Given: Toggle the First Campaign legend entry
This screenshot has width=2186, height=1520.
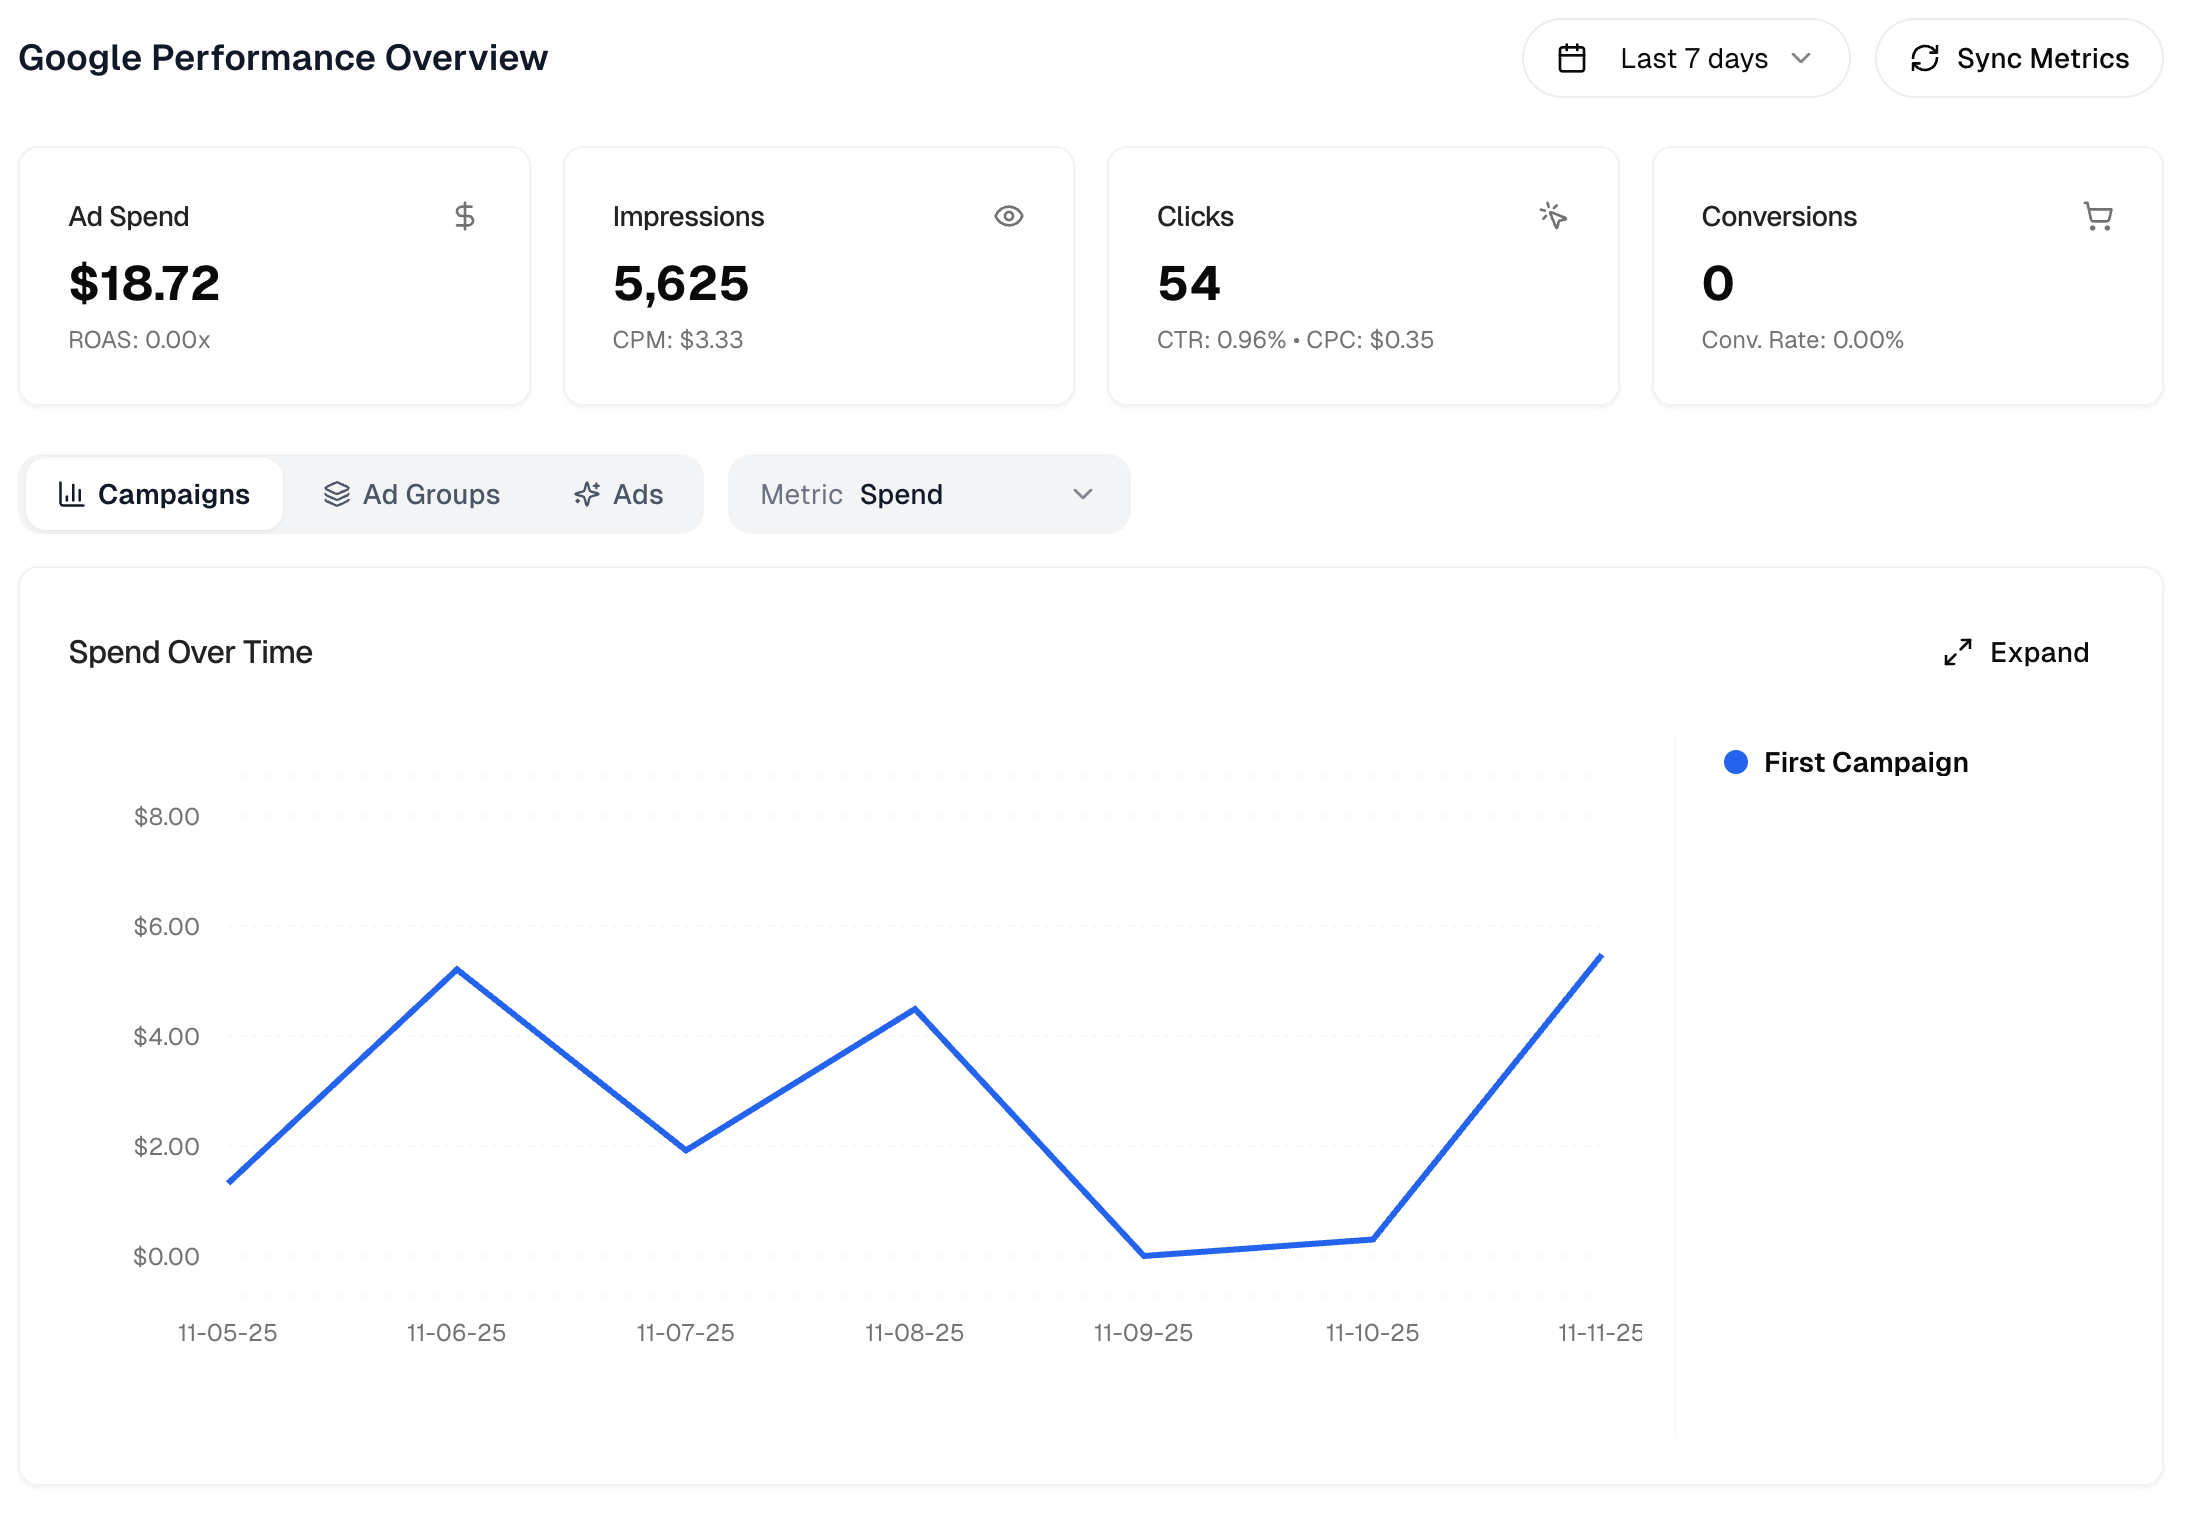Looking at the screenshot, I should (x=1864, y=761).
